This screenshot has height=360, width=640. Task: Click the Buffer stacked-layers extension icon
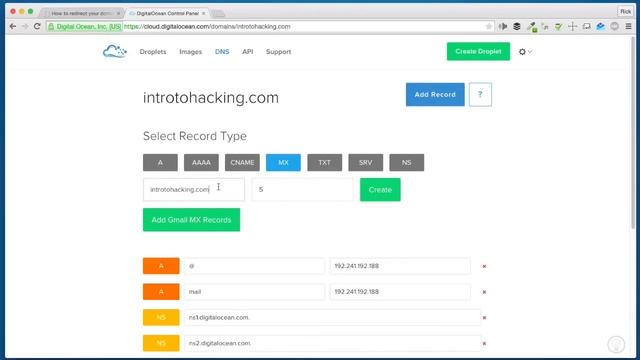(x=517, y=27)
